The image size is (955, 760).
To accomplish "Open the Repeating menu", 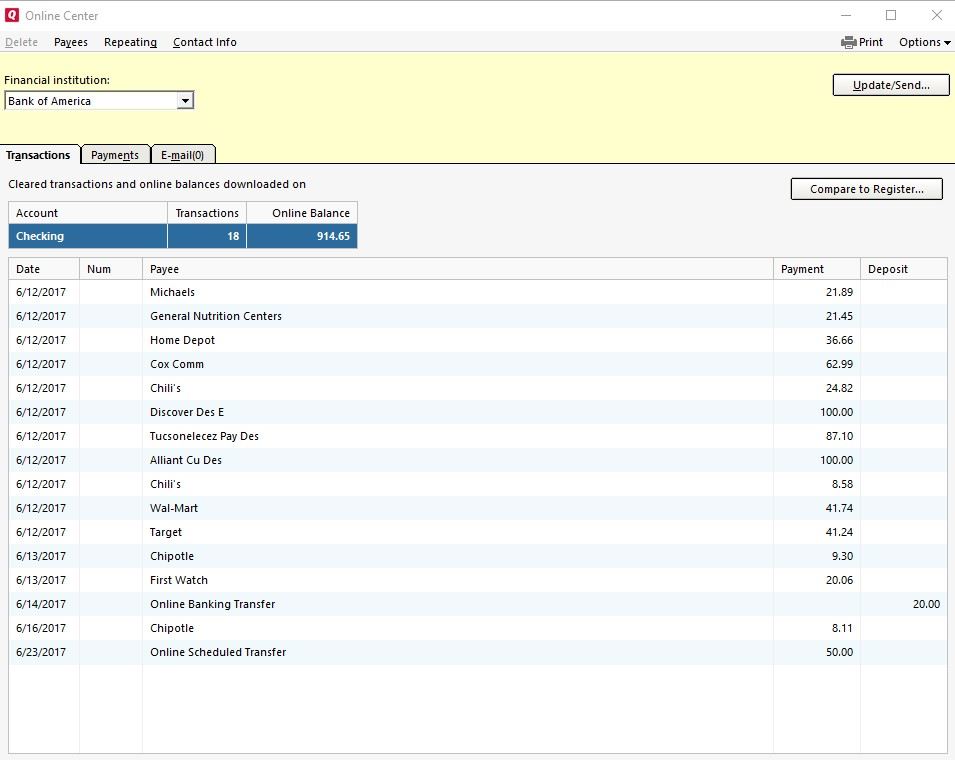I will click(x=130, y=42).
